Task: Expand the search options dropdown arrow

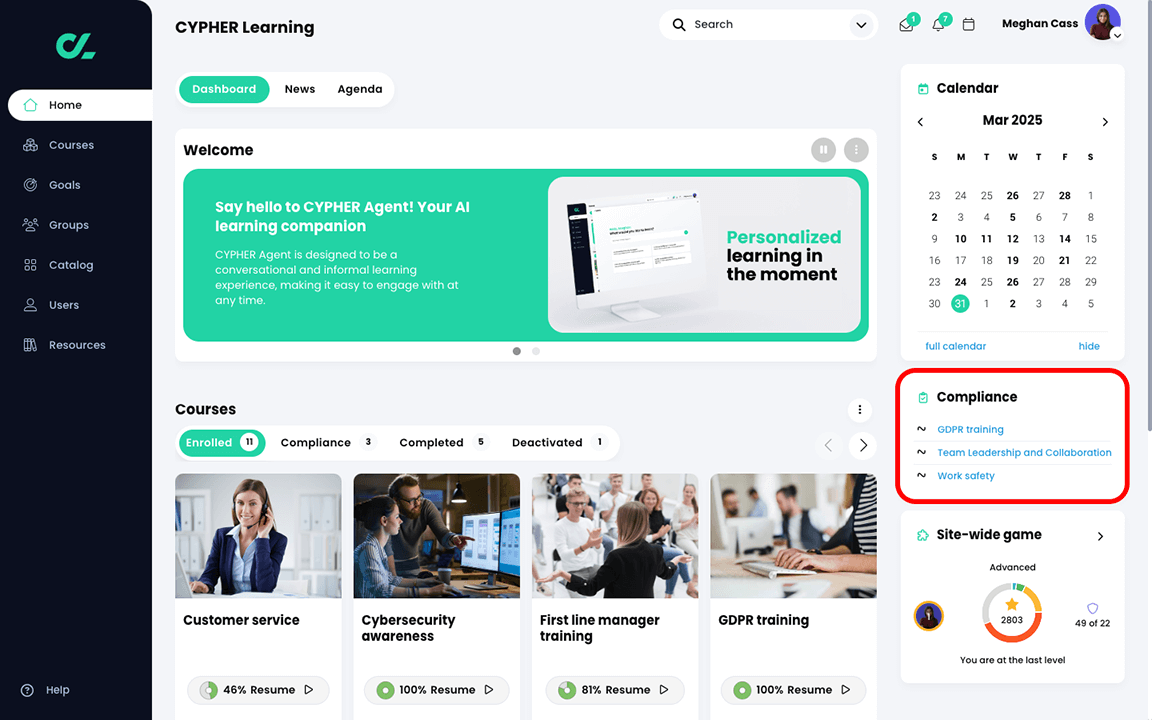Action: pos(861,25)
